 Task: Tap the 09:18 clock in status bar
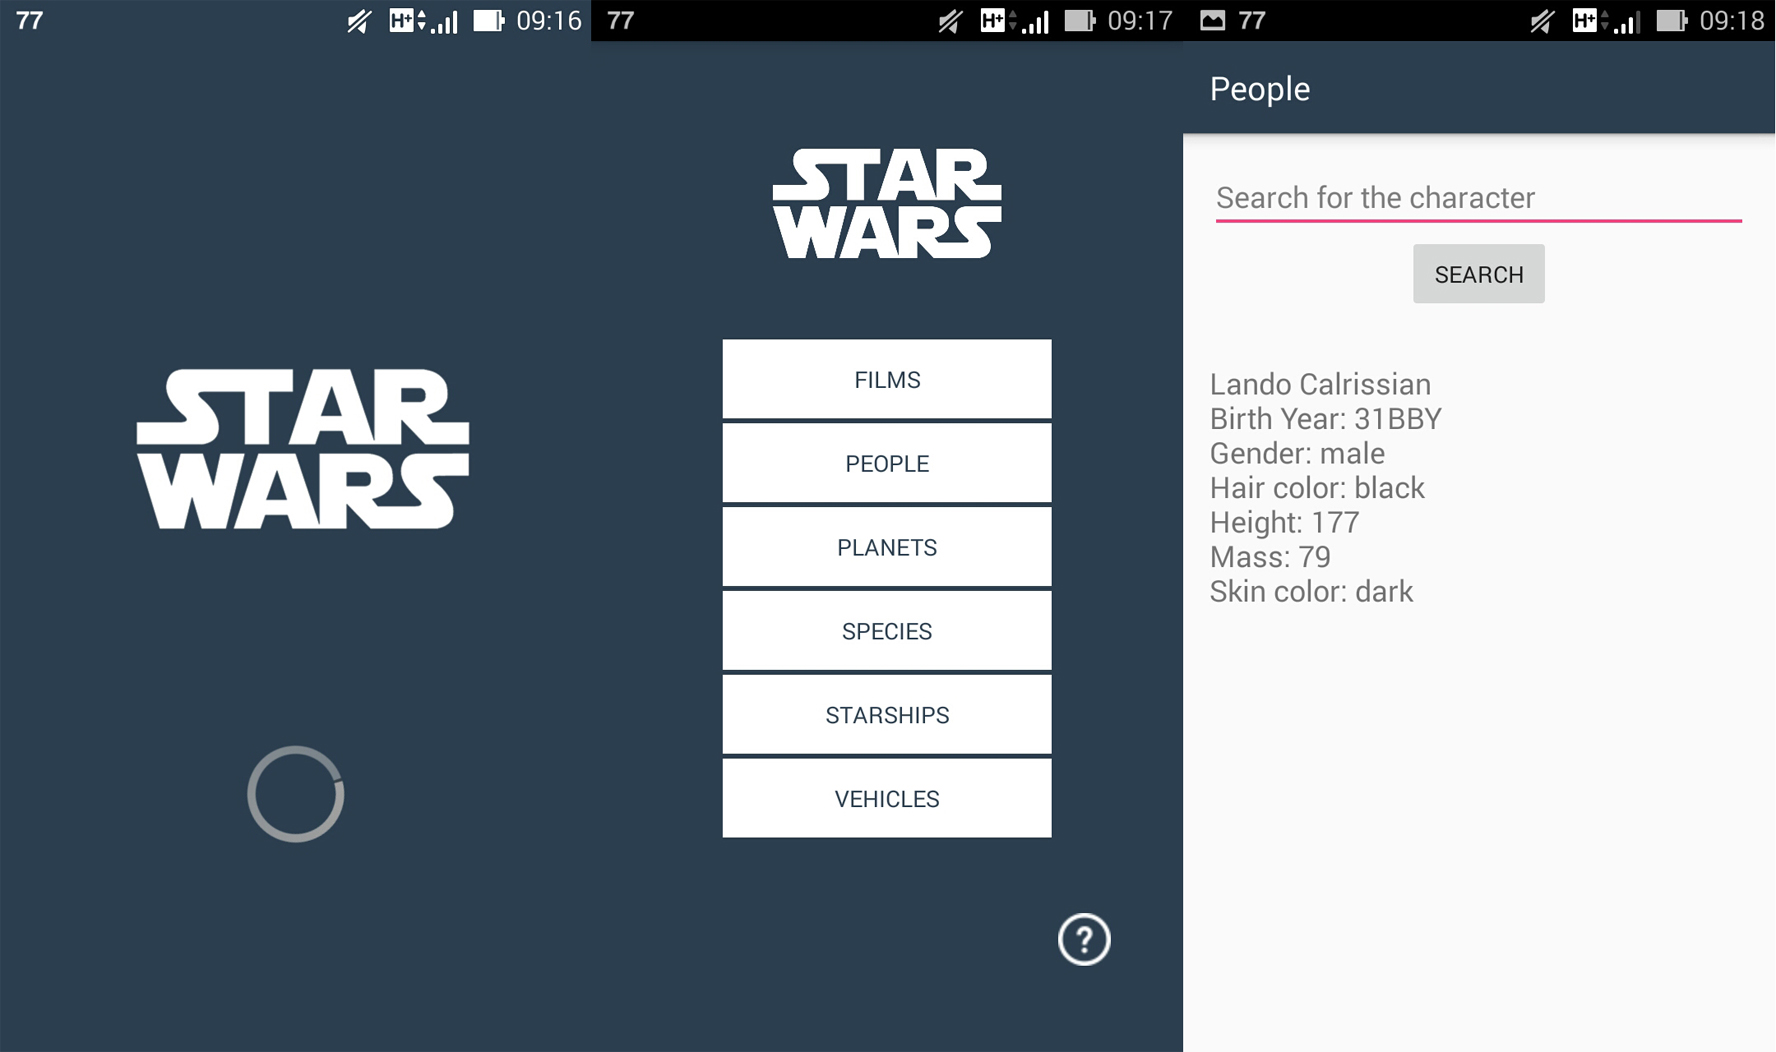1731,21
